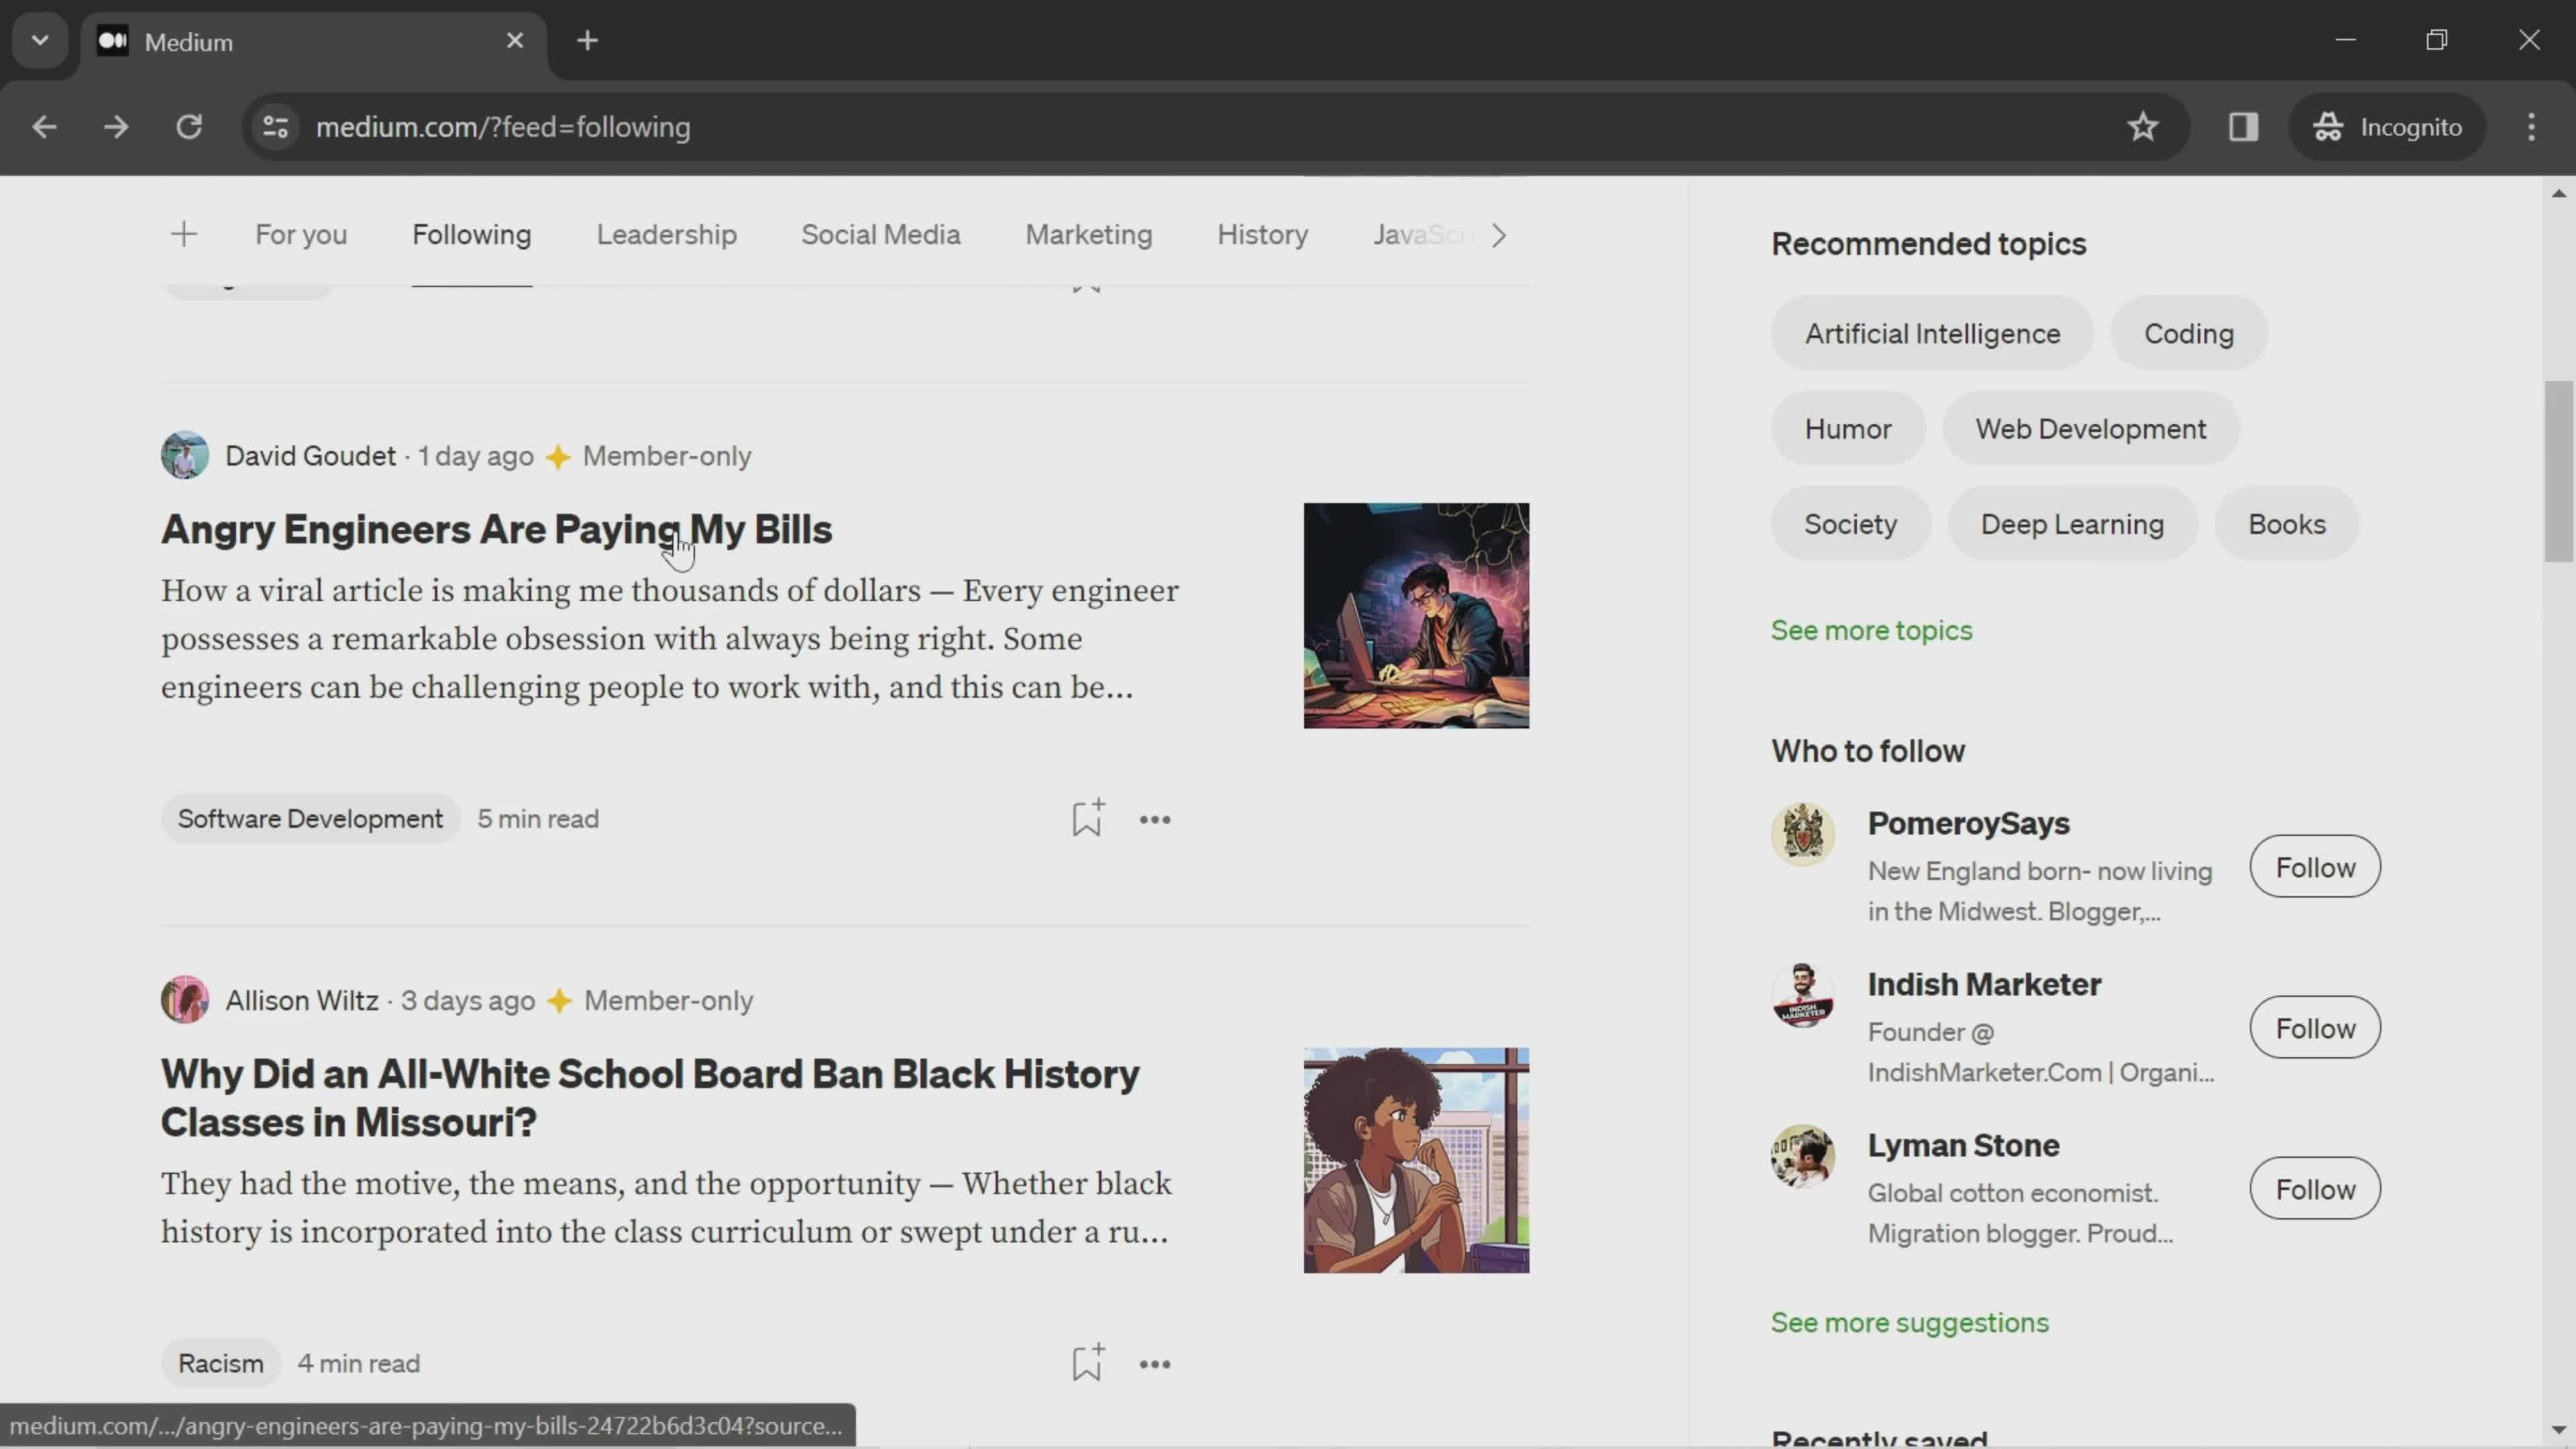Reload the Medium page
The width and height of the screenshot is (2576, 1449).
189,127
